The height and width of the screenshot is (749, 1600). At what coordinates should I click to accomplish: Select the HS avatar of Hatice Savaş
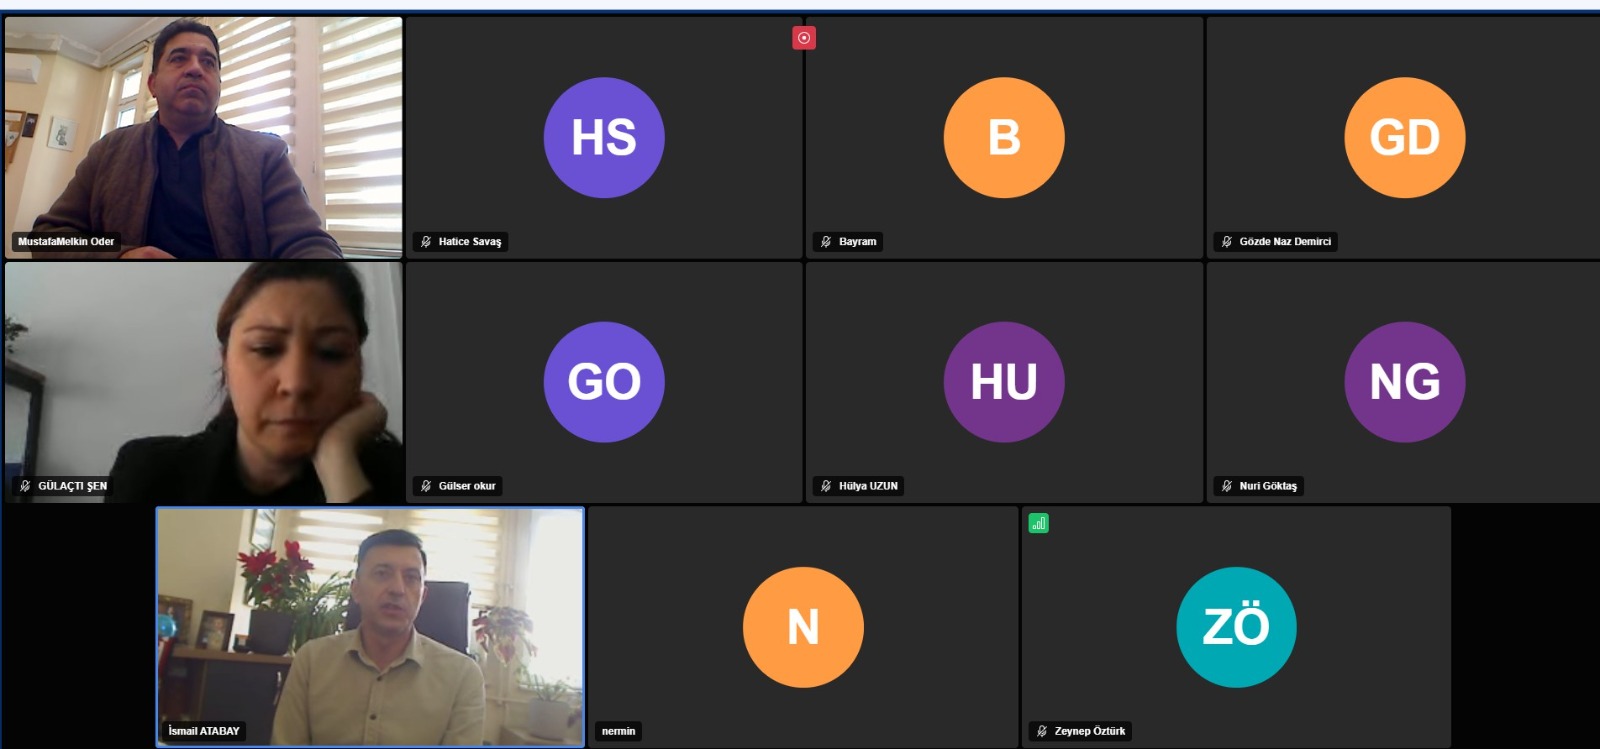pyautogui.click(x=604, y=137)
